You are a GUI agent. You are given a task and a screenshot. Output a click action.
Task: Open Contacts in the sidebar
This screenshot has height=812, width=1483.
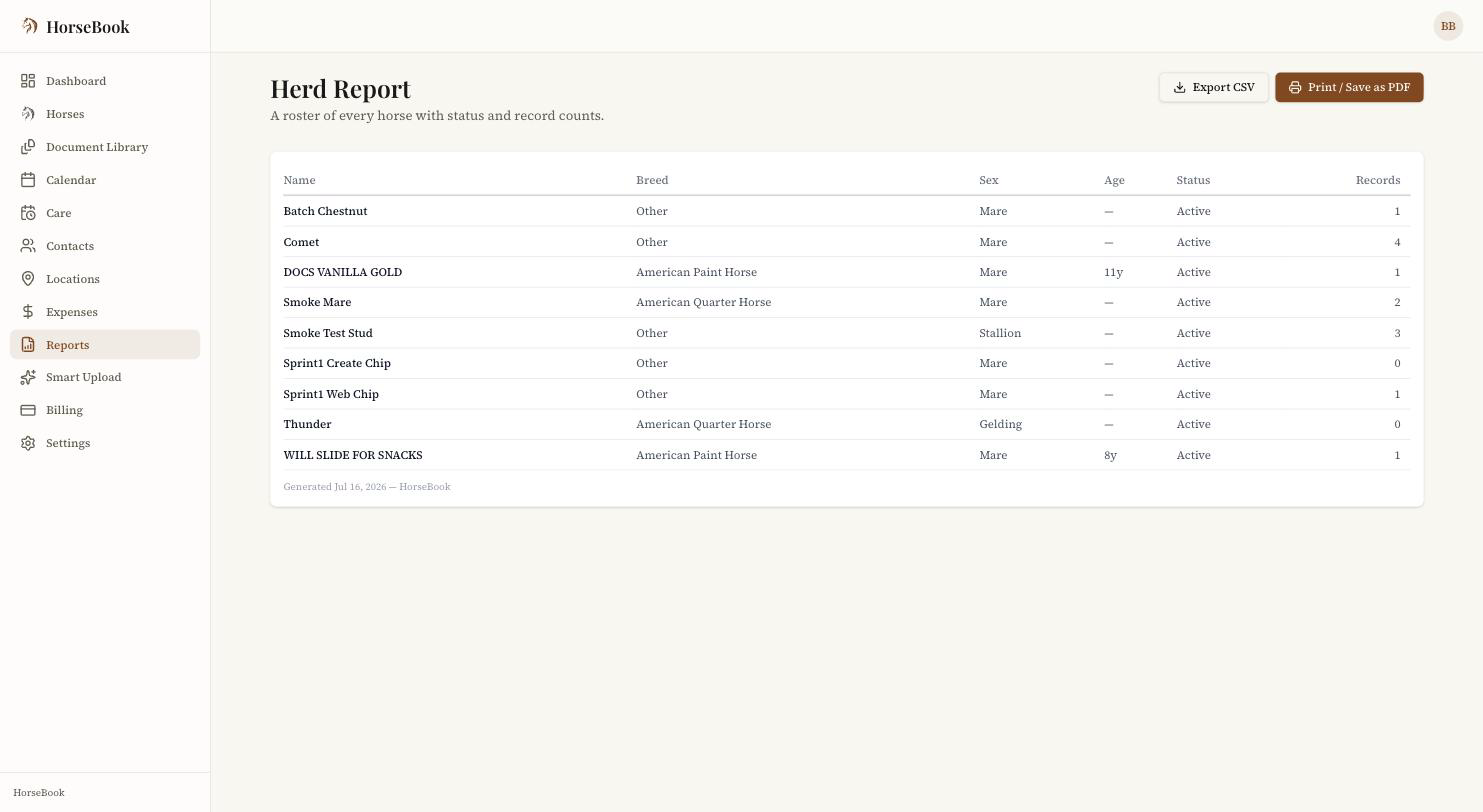pos(105,246)
